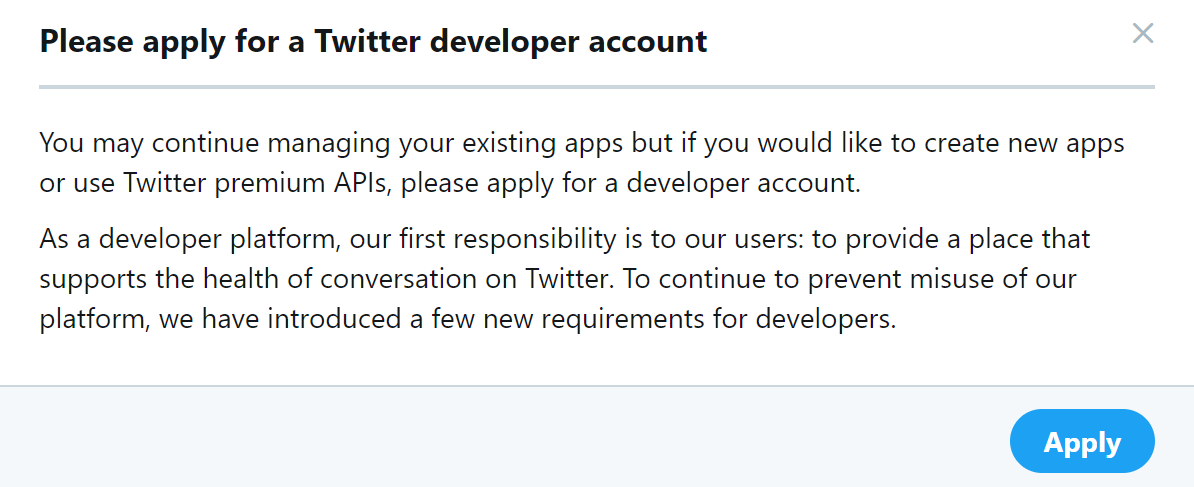Click the phrase "create new apps"
Viewport: 1194px width, 487px height.
[x=1023, y=143]
